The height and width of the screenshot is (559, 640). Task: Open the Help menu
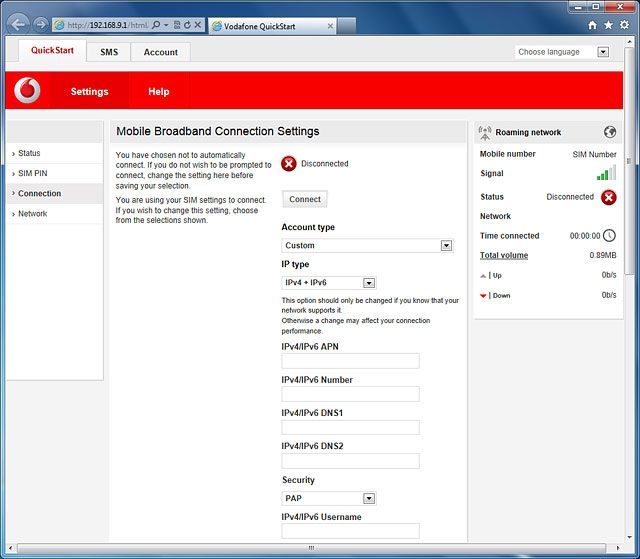[x=159, y=92]
